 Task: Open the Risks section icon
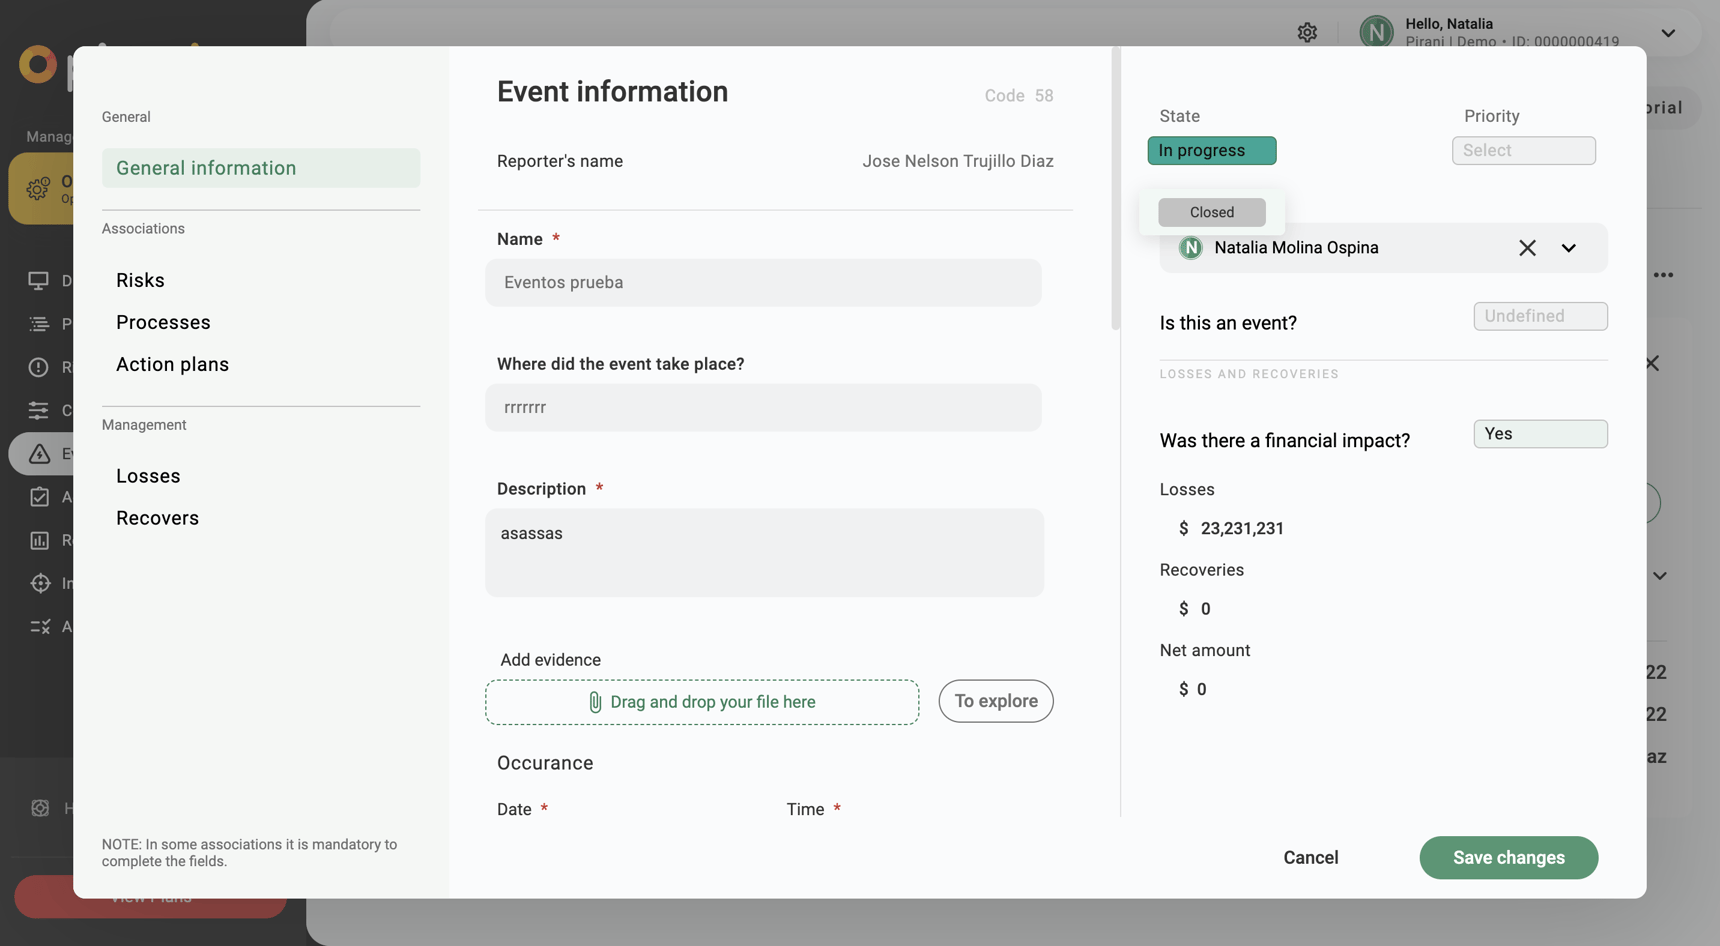coord(40,367)
